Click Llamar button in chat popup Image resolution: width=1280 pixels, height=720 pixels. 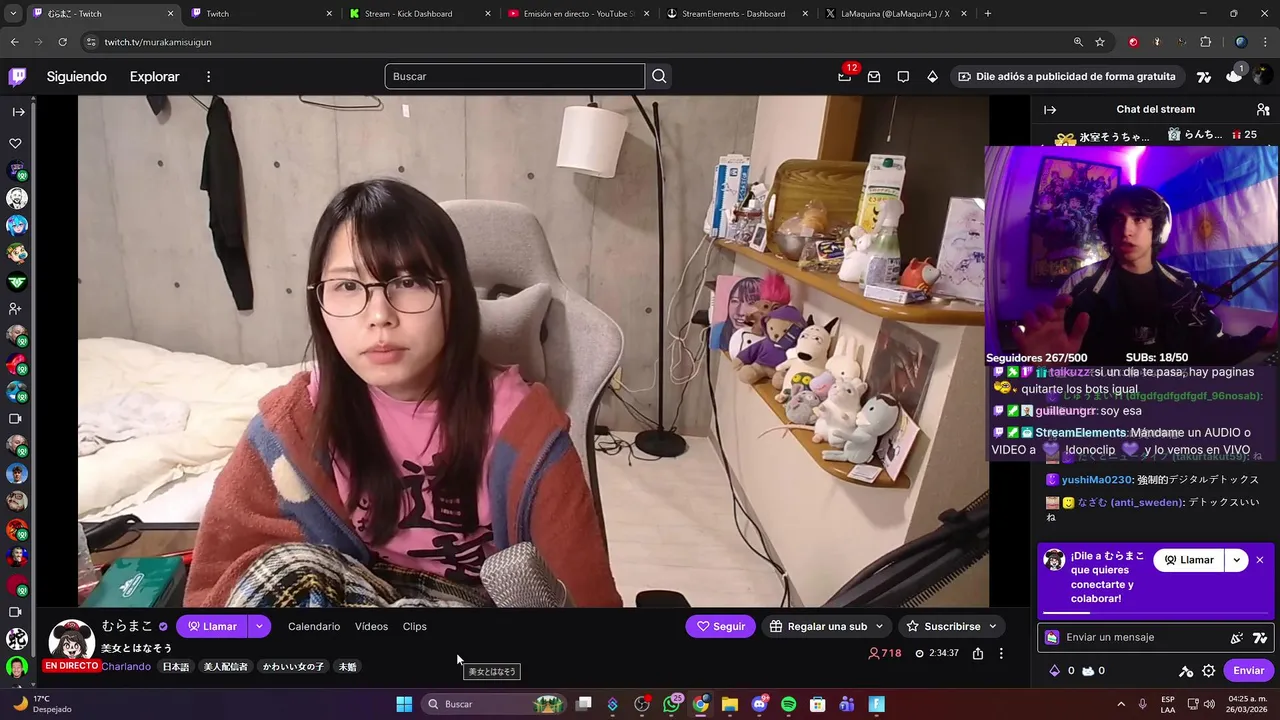pyautogui.click(x=1189, y=560)
